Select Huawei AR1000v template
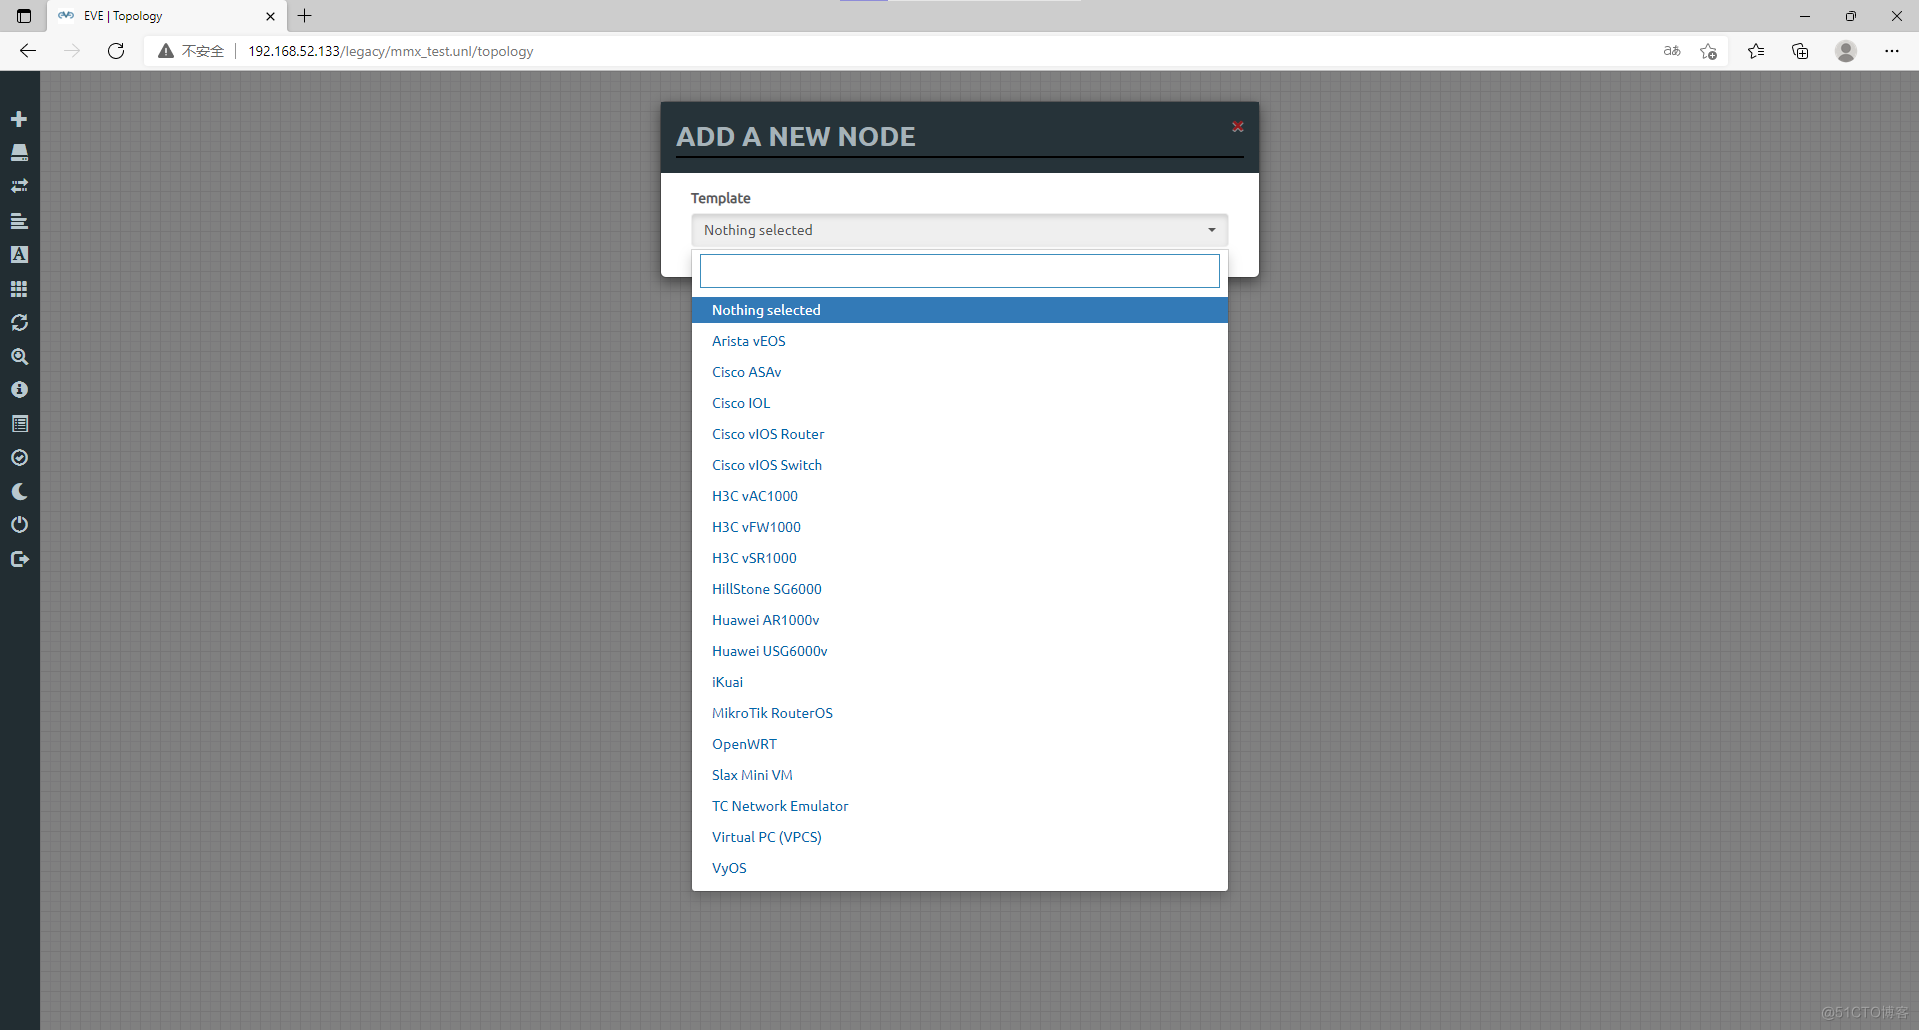This screenshot has width=1919, height=1030. click(x=959, y=620)
